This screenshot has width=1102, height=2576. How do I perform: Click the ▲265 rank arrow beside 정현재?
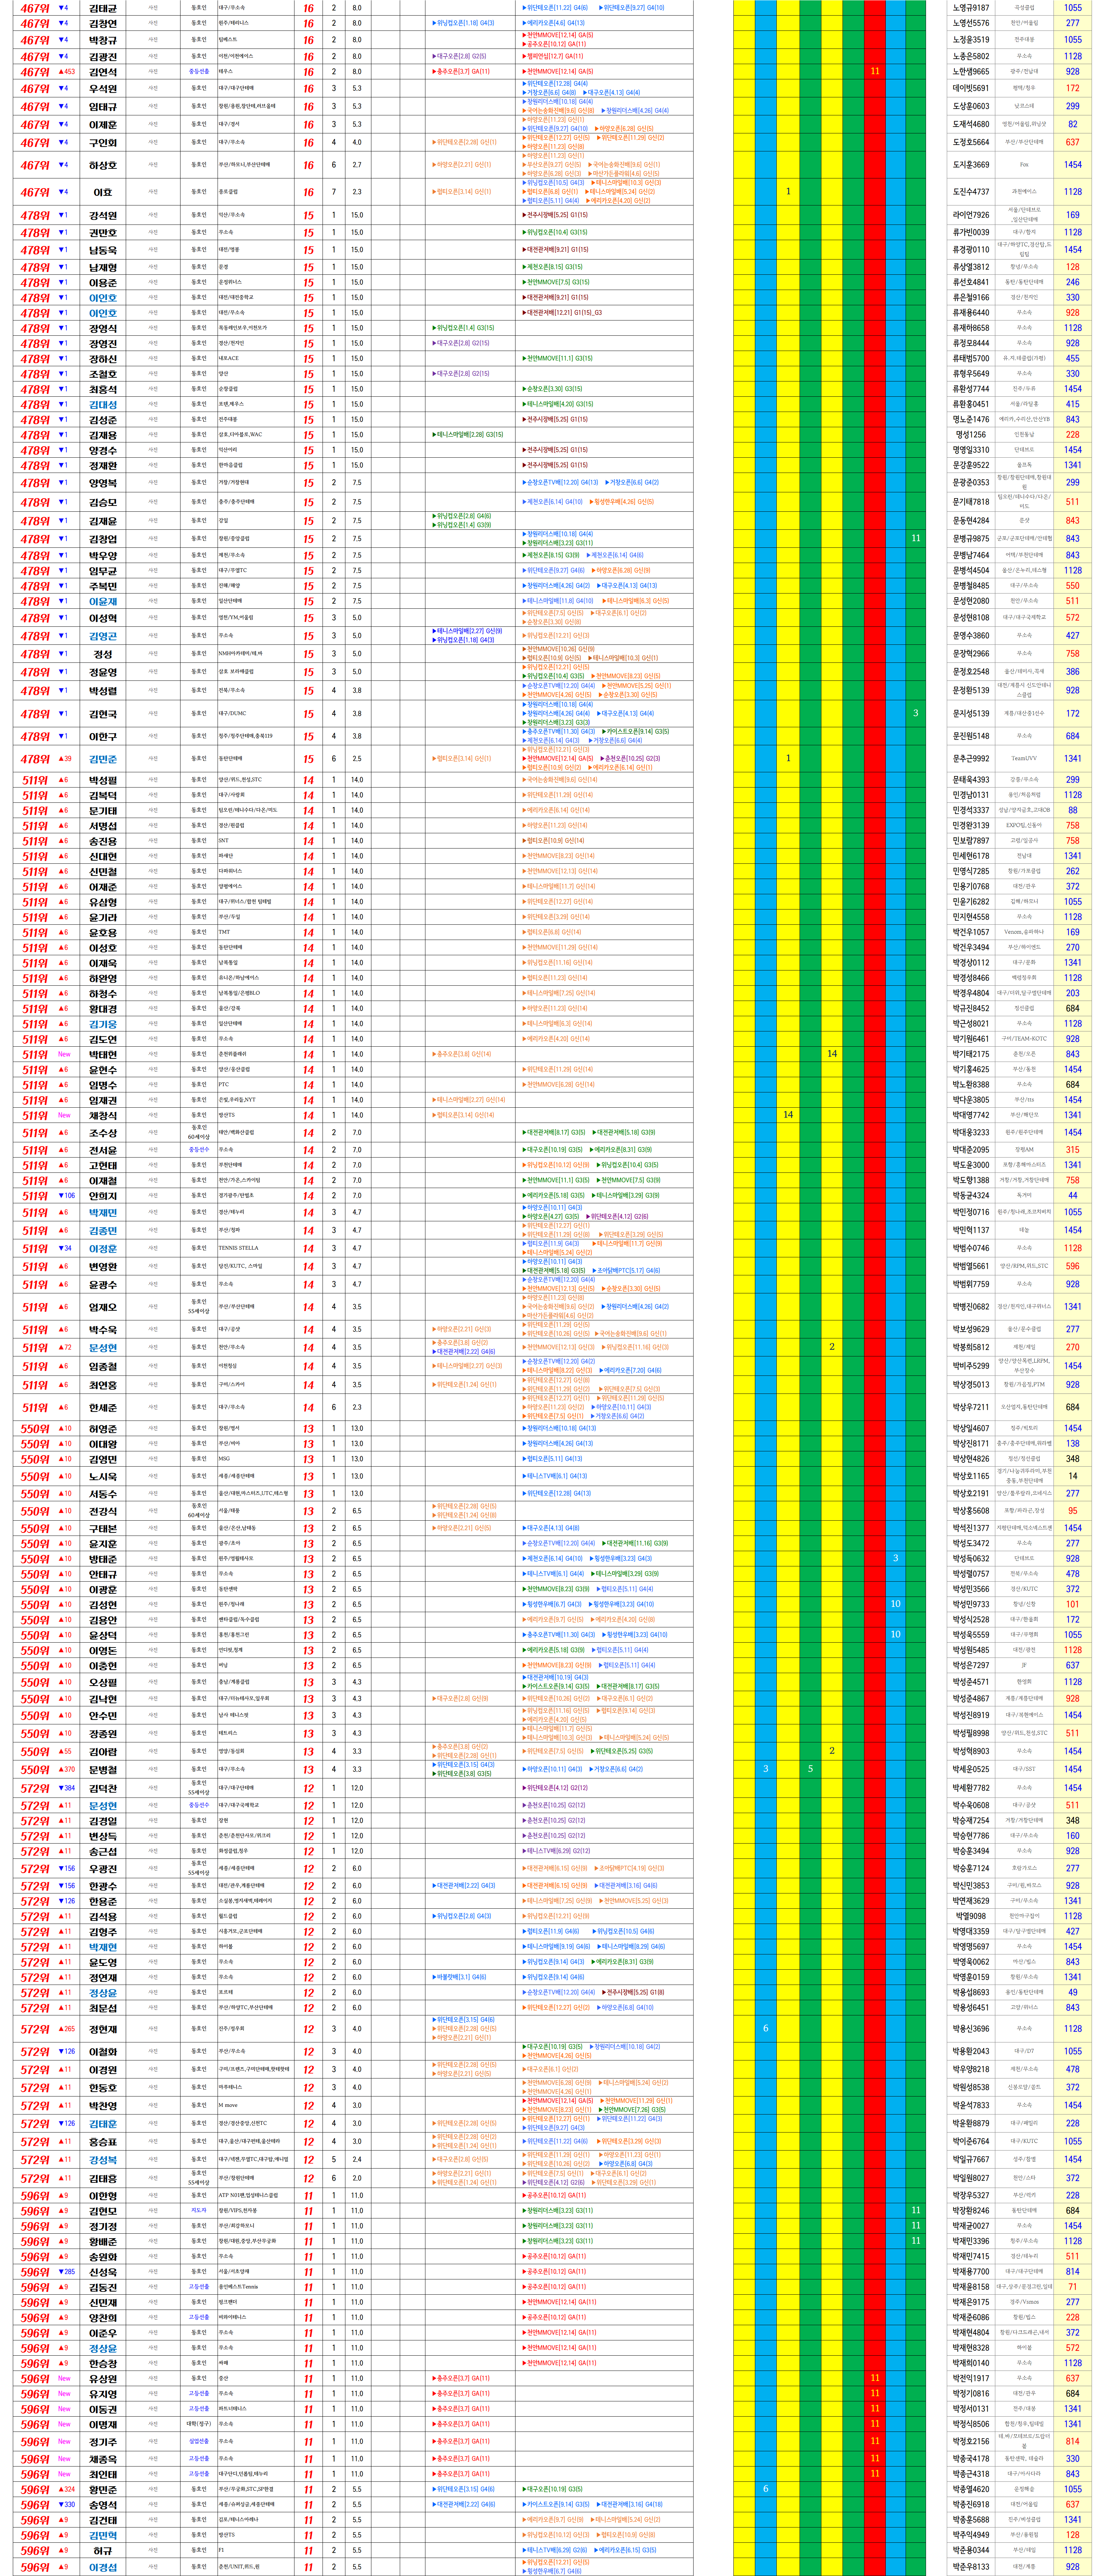pyautogui.click(x=66, y=2029)
